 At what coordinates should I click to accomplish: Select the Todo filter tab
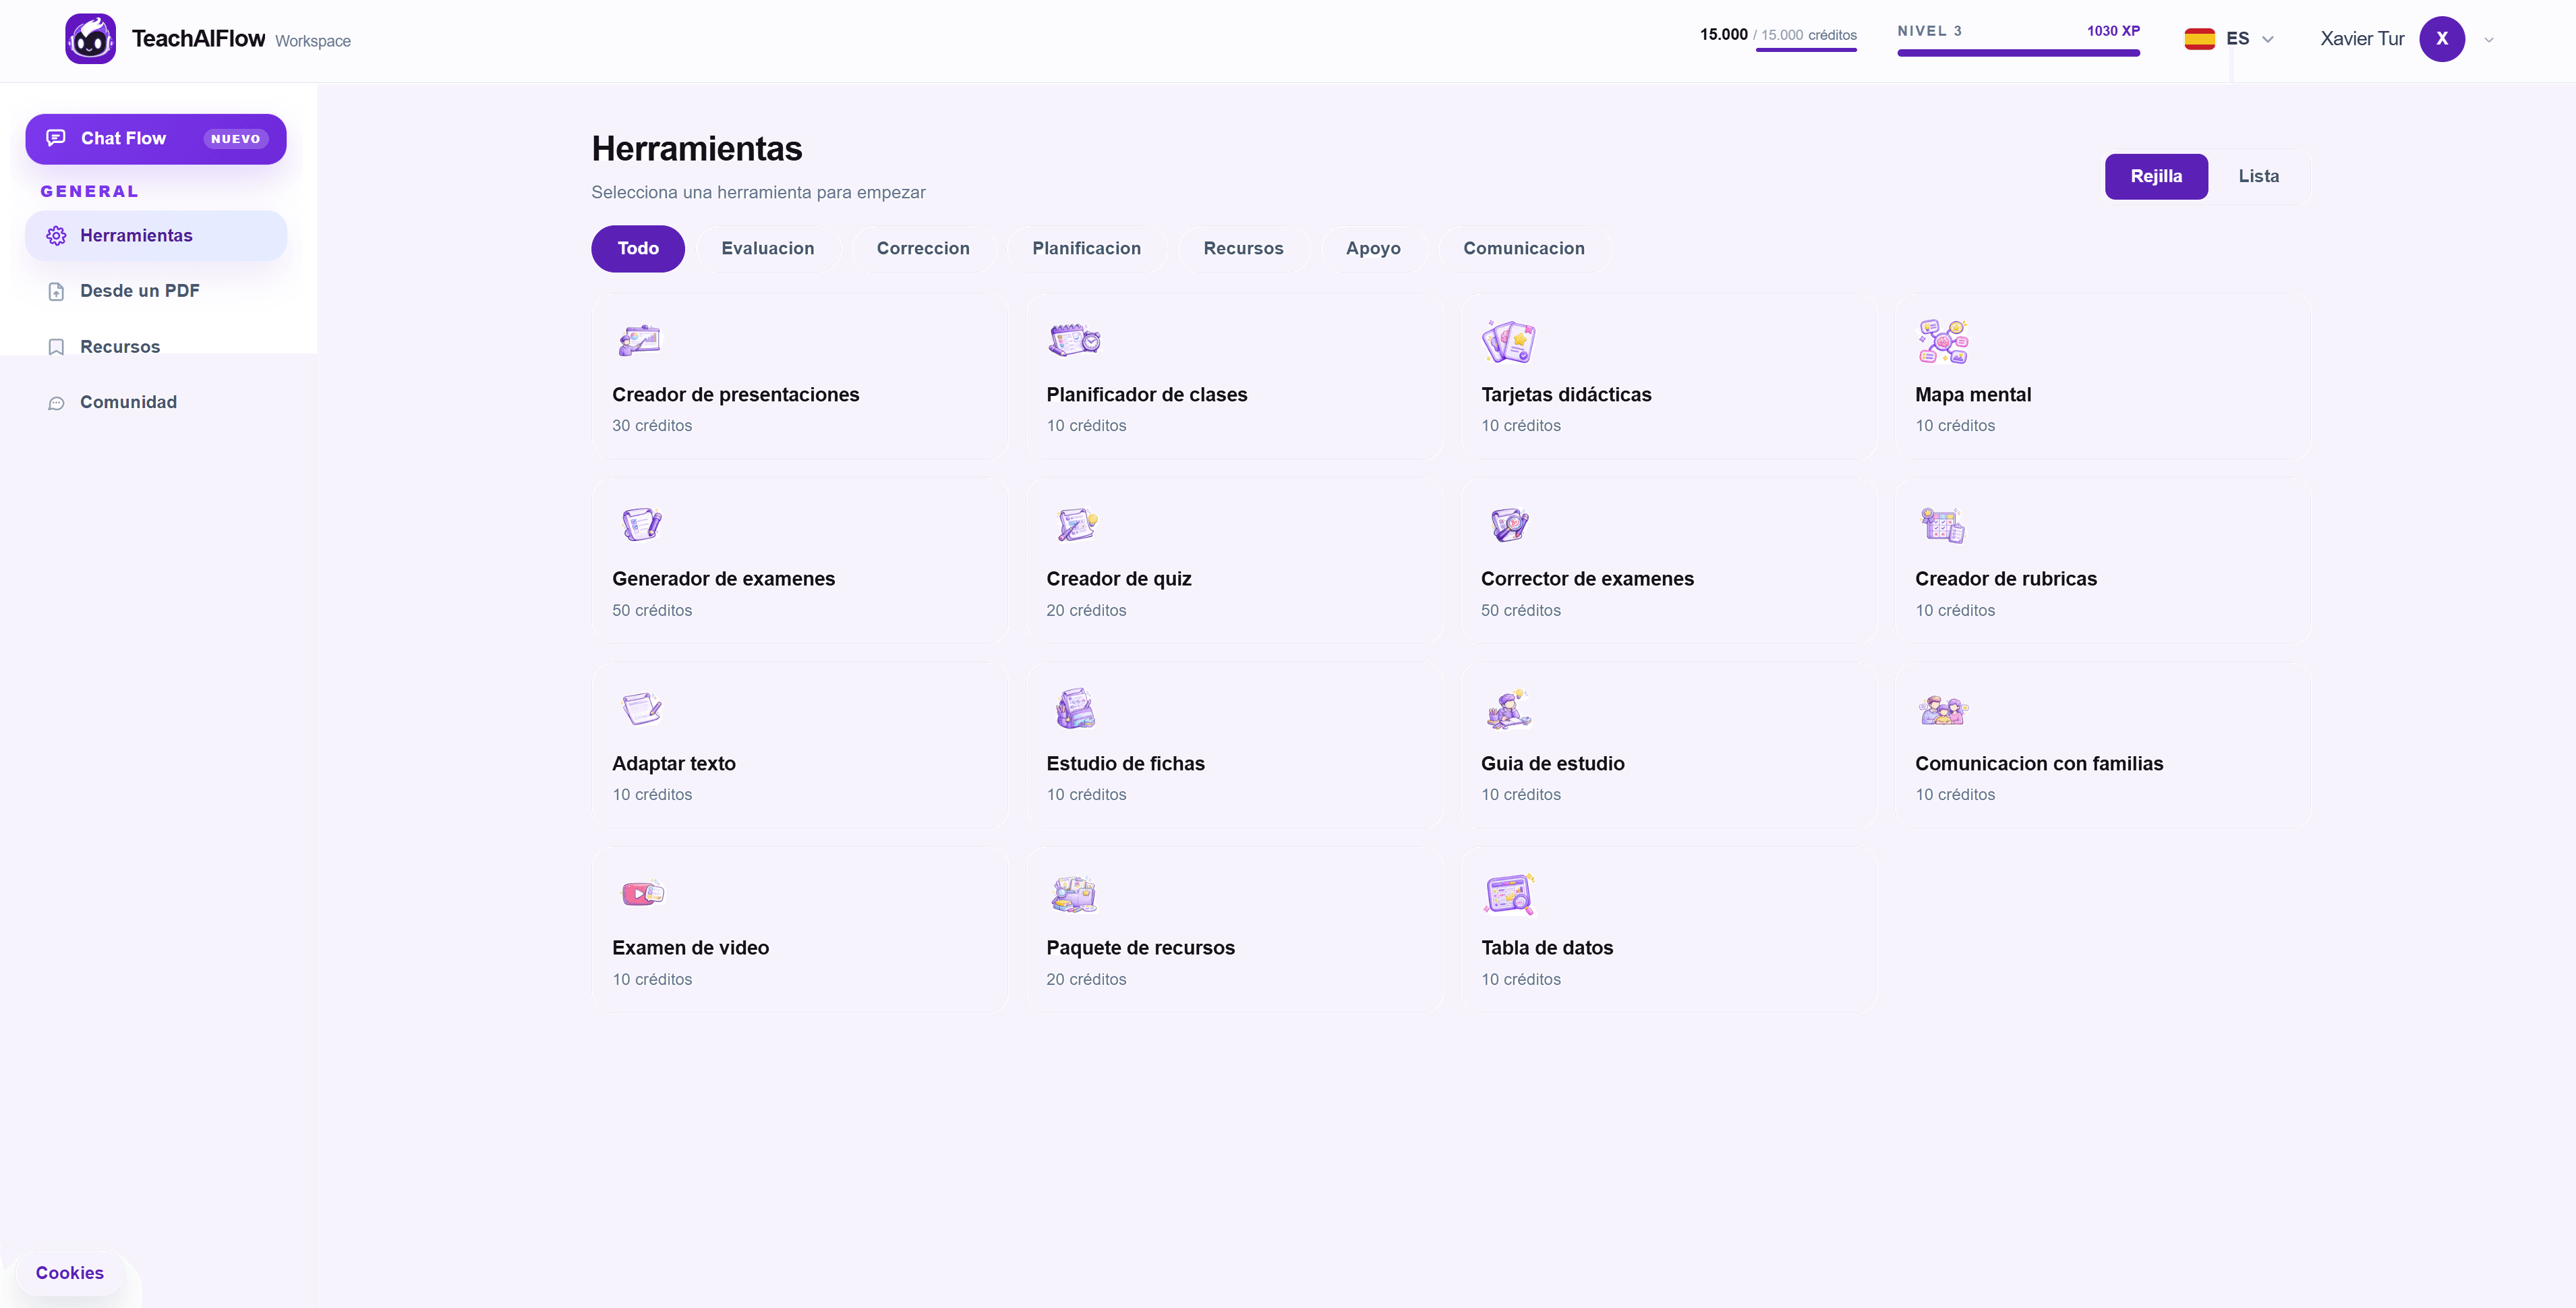(x=638, y=249)
